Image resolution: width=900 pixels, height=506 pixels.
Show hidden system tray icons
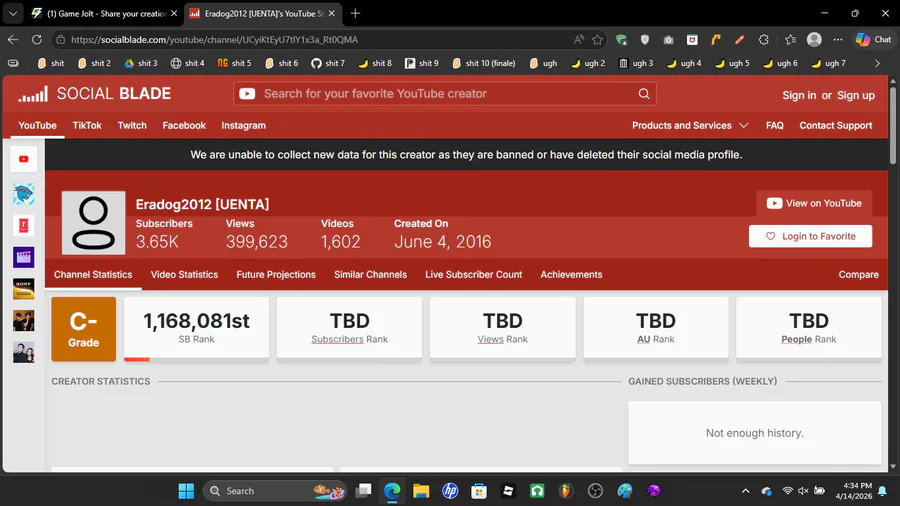click(x=745, y=491)
